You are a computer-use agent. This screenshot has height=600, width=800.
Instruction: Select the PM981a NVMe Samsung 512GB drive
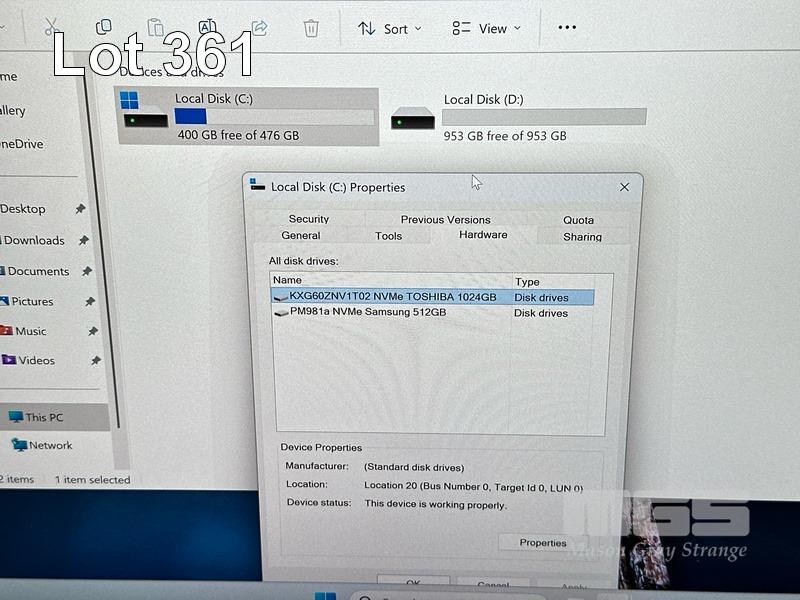click(x=367, y=312)
